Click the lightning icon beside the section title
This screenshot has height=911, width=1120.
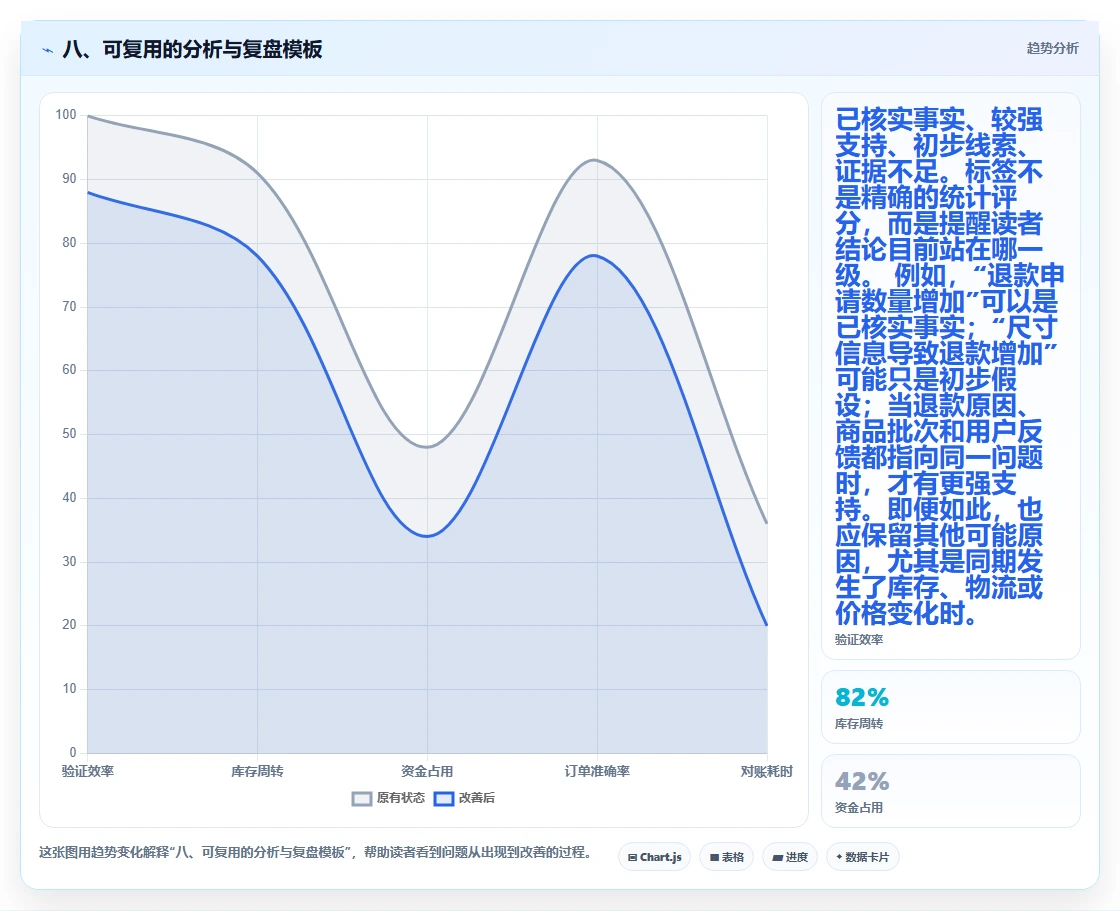(48, 50)
